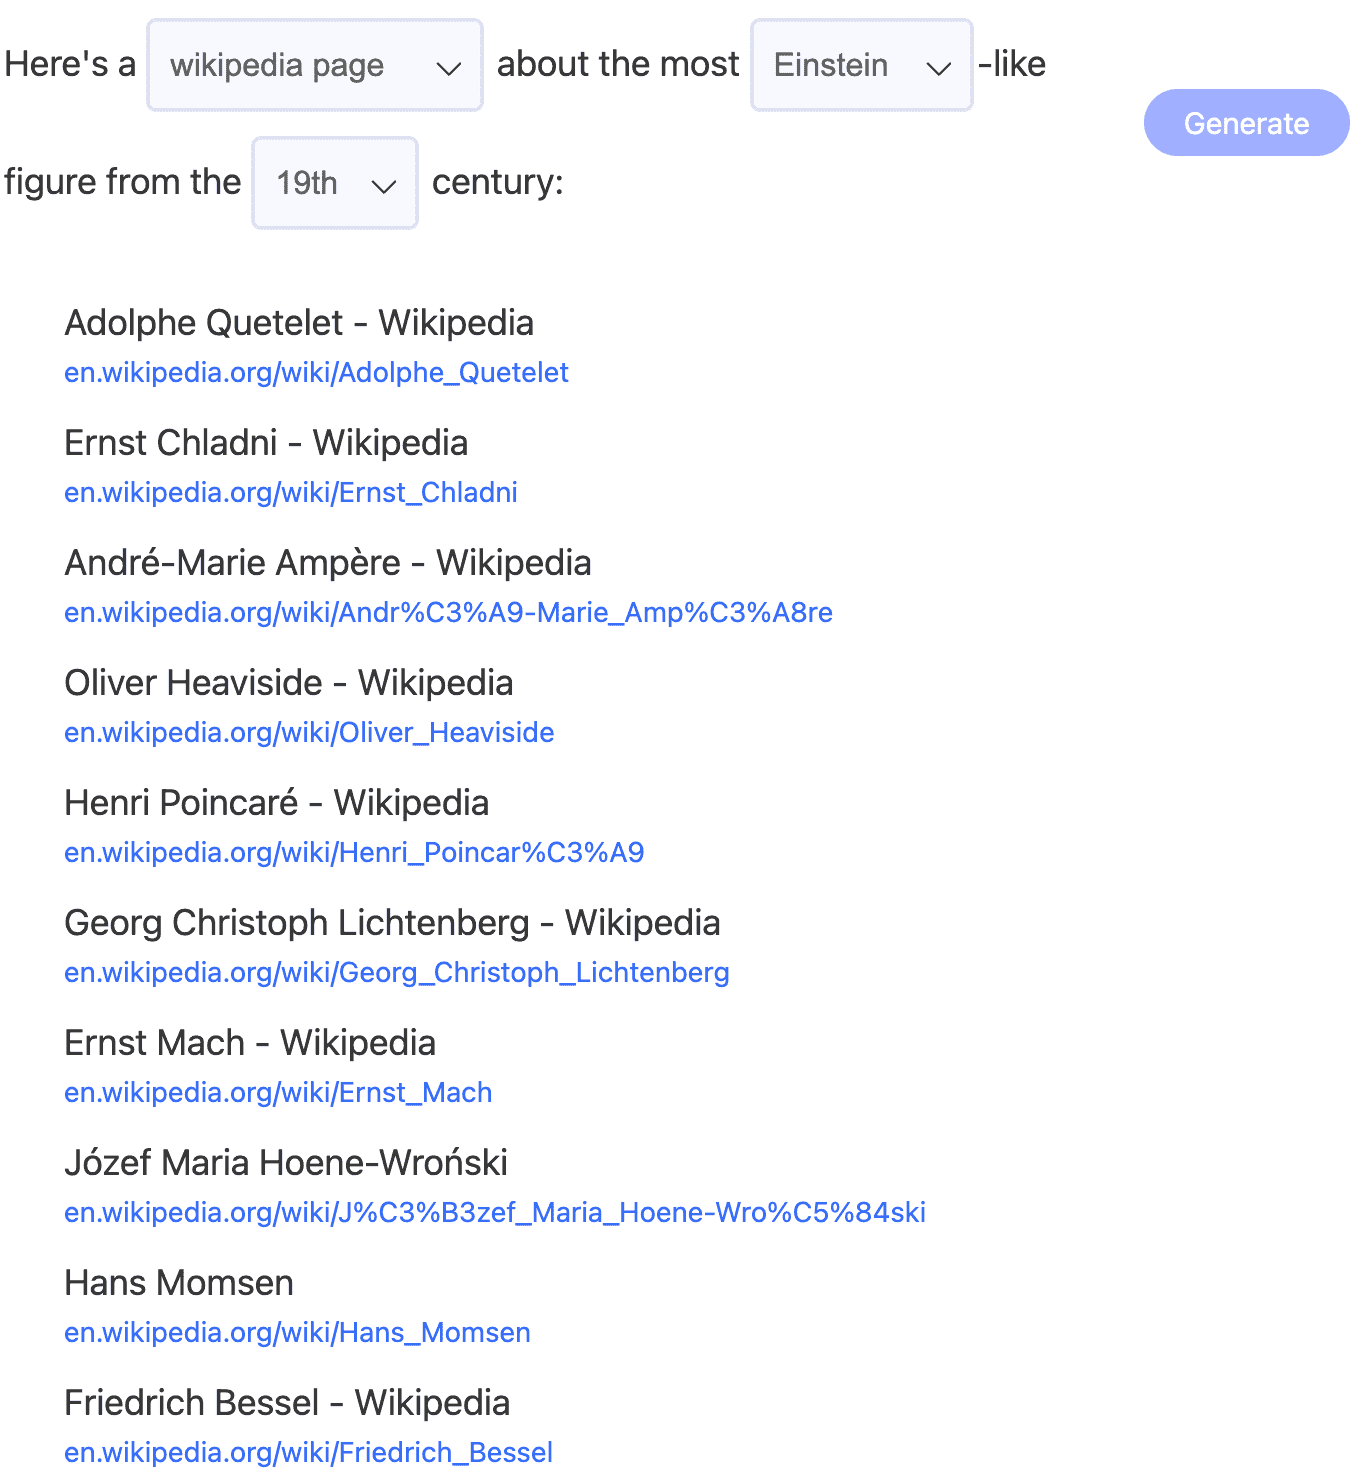Image resolution: width=1354 pixels, height=1472 pixels.
Task: Click the Józef Maria Hoene-Wroński URL
Action: [x=494, y=1213]
